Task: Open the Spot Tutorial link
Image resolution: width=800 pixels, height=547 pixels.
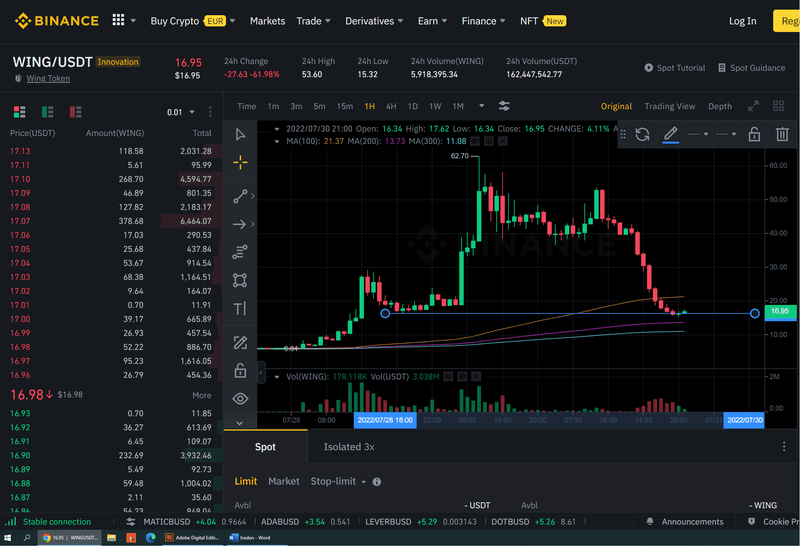Action: click(x=674, y=68)
